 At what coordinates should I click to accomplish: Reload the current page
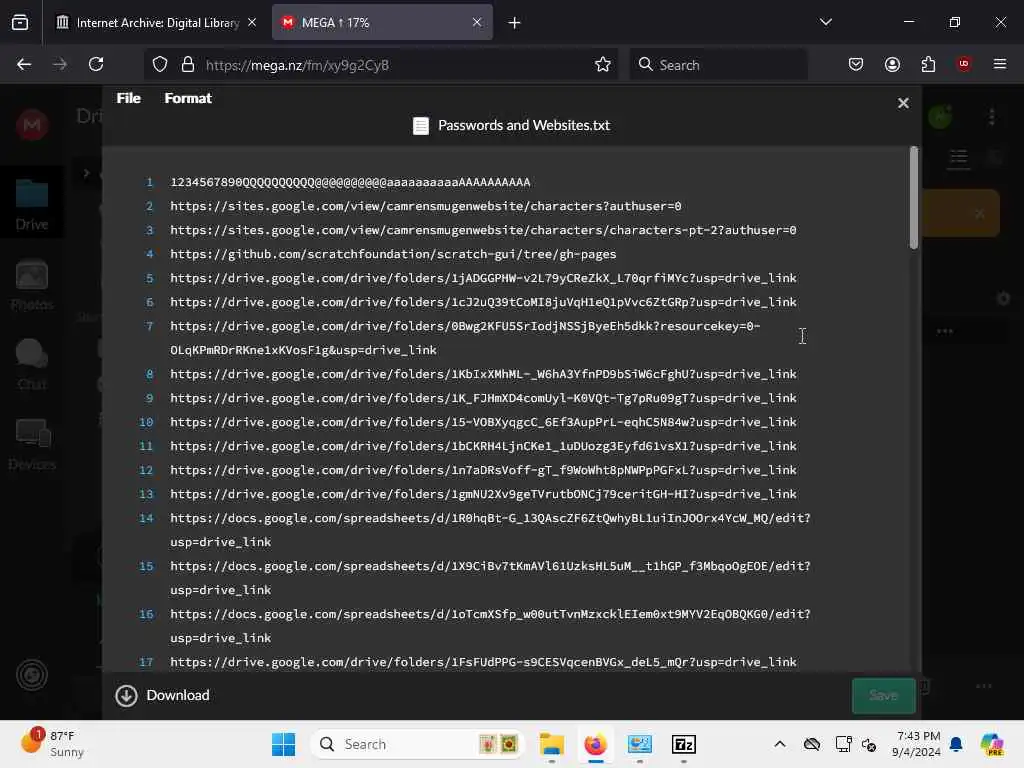click(x=96, y=65)
